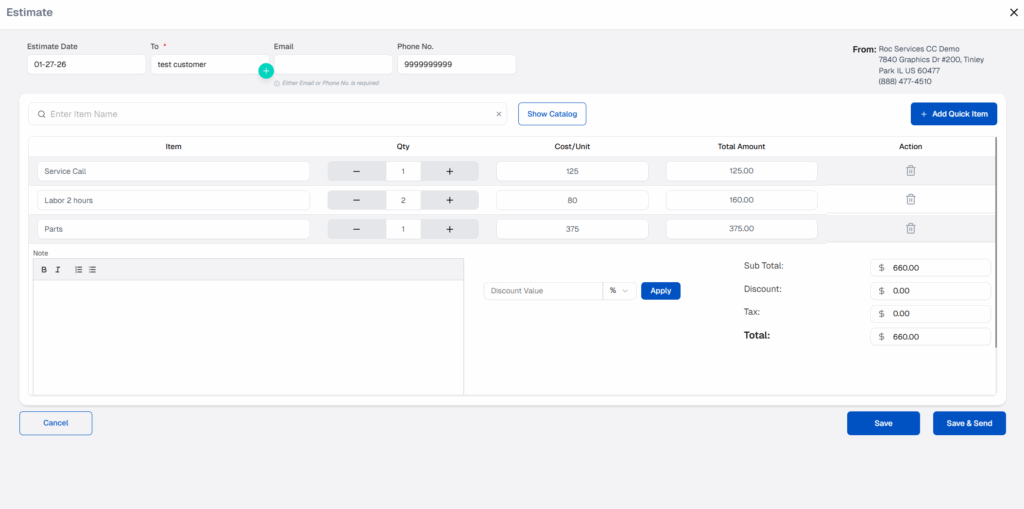This screenshot has height=509, width=1024.
Task: Toggle italic in the Note editor
Action: pos(58,270)
